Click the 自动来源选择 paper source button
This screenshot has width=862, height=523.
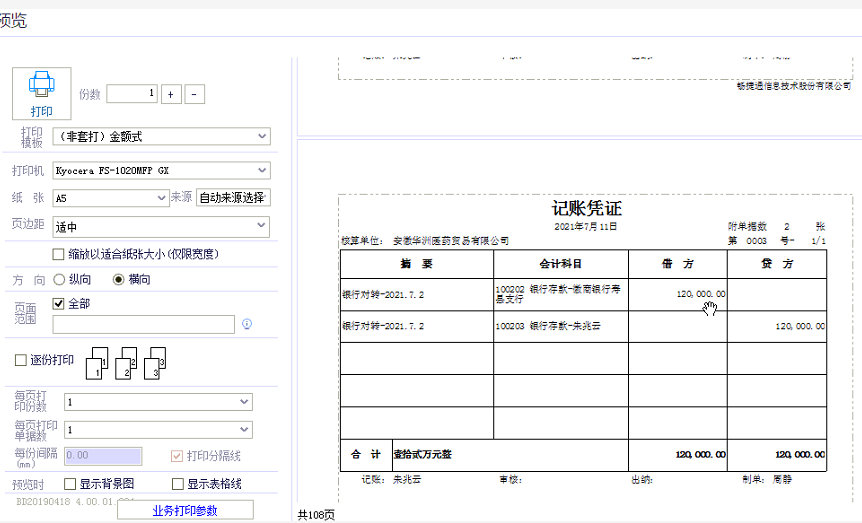(x=233, y=197)
